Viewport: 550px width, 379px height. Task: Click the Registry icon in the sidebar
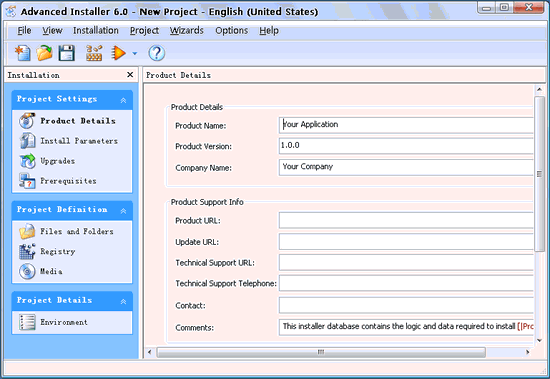tap(27, 251)
